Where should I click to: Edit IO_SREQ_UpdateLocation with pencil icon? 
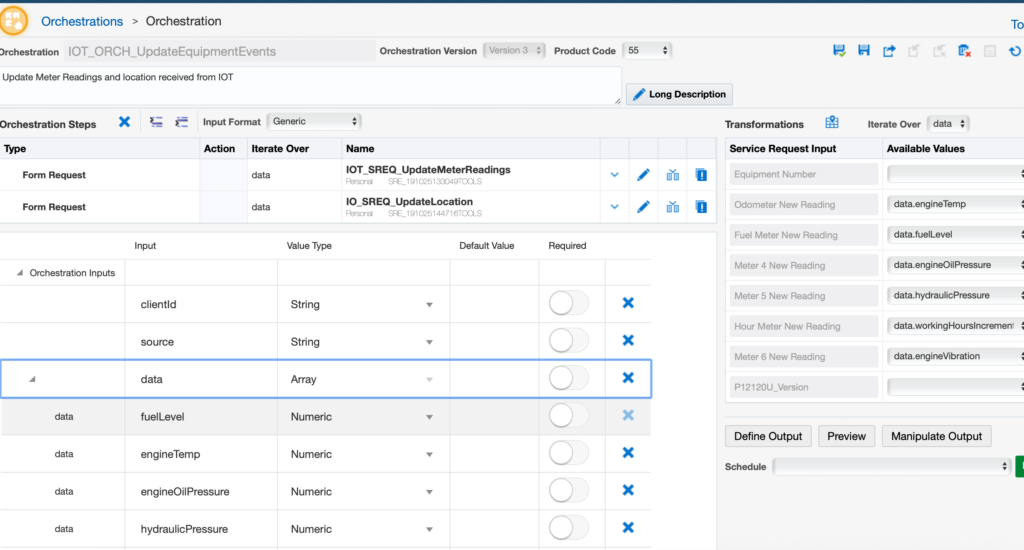tap(643, 207)
